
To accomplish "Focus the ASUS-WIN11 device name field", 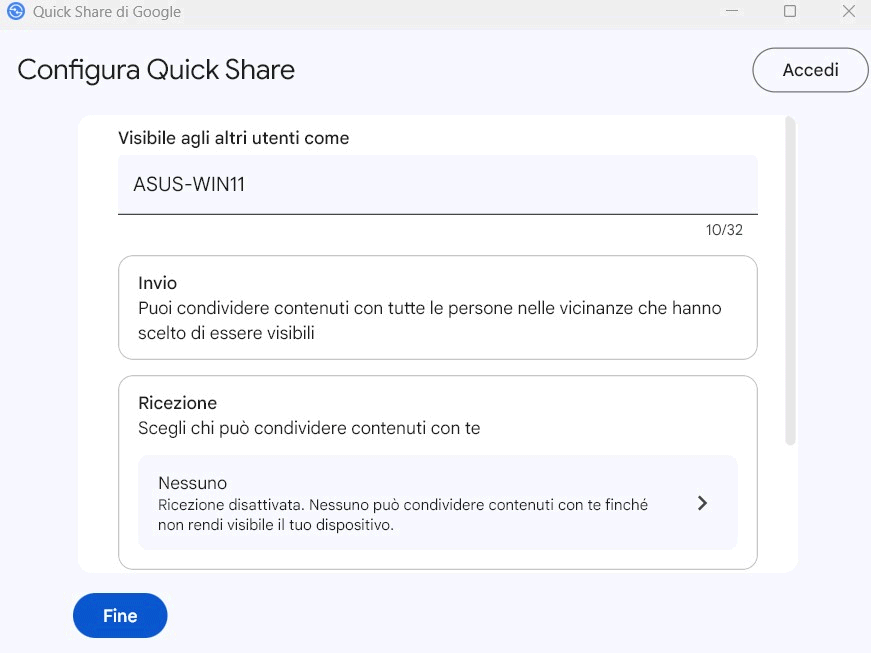I will [437, 184].
